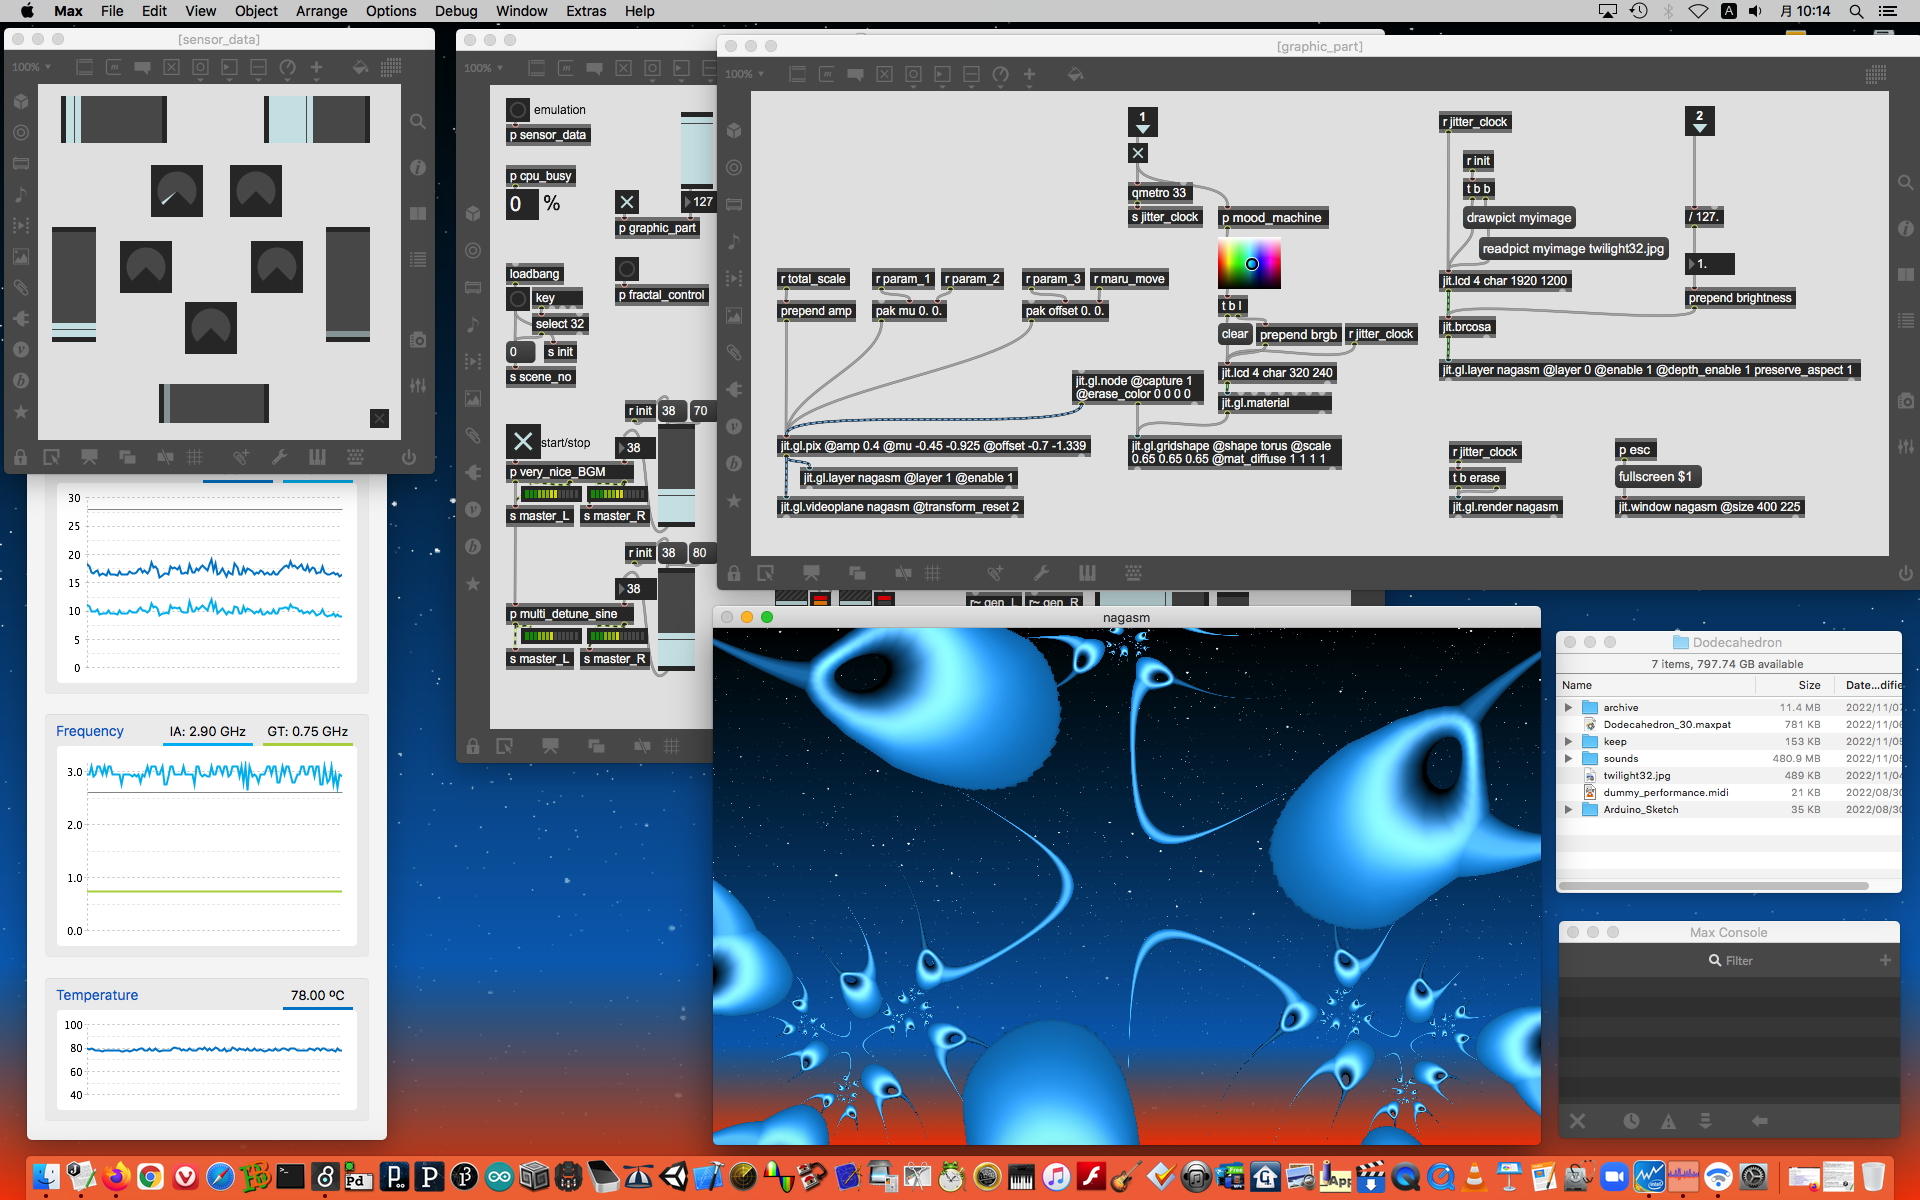Click the clear message box

1234,334
